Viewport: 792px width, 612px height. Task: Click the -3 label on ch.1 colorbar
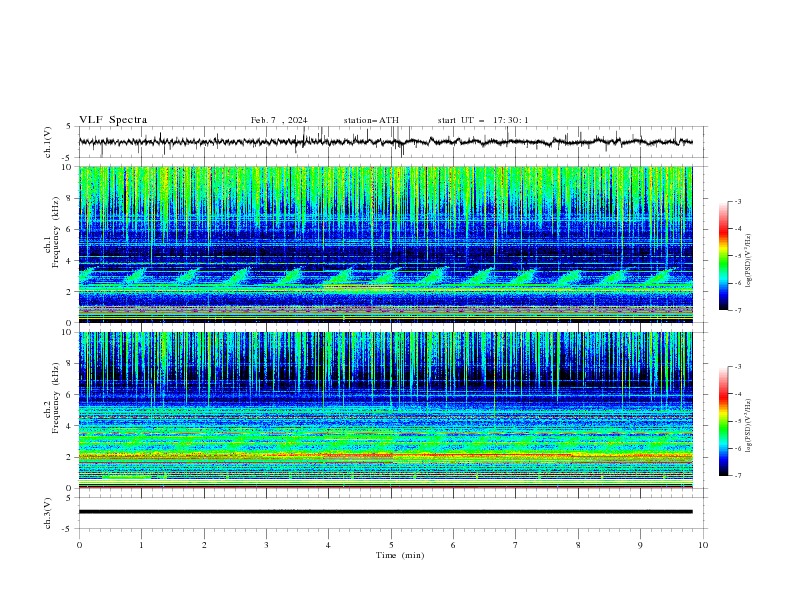click(x=737, y=201)
